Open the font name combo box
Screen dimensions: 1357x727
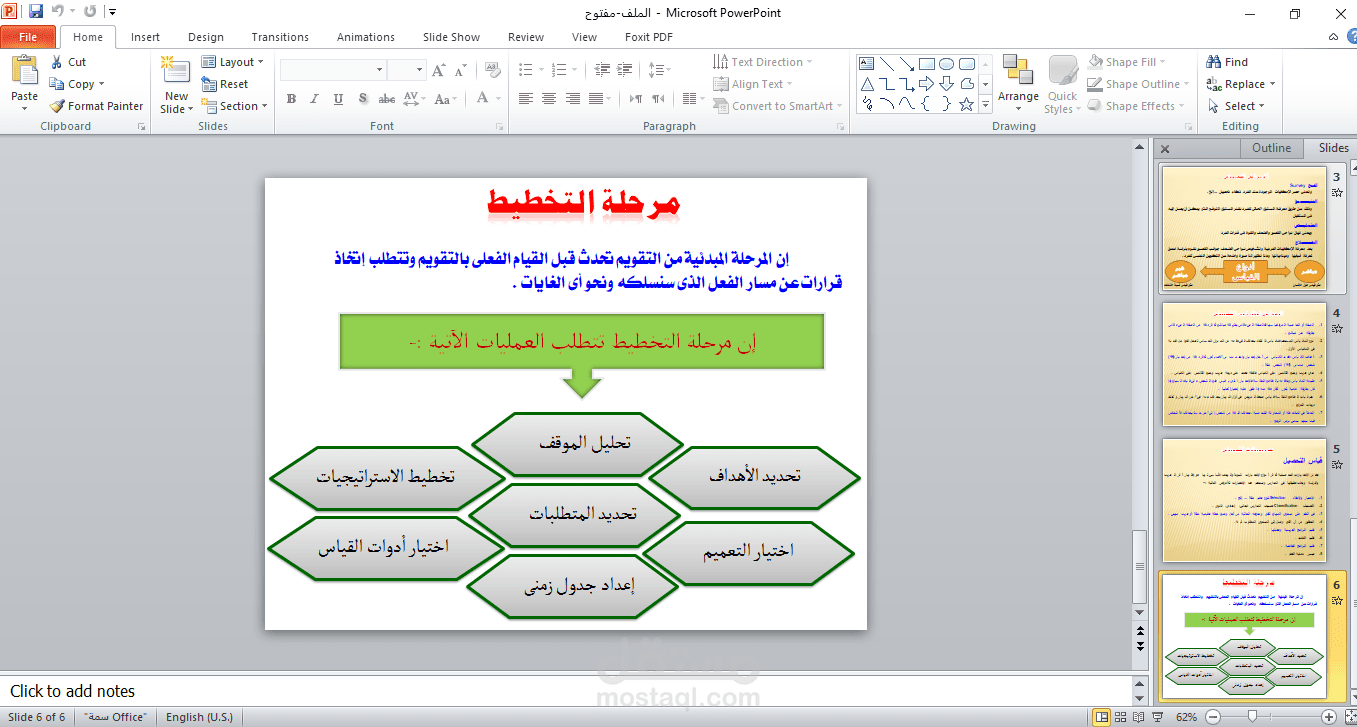[333, 70]
